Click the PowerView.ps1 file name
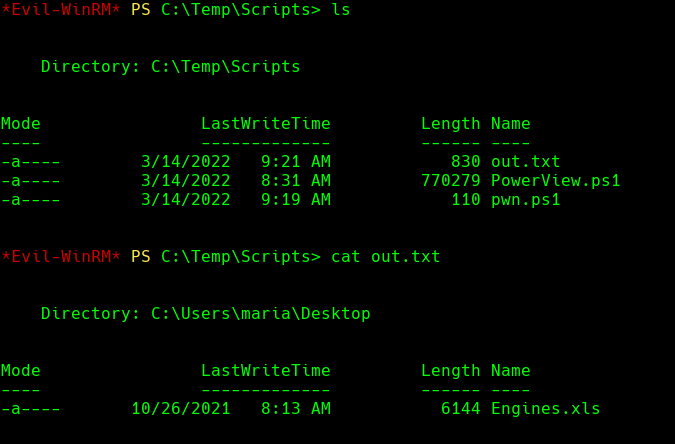675x444 pixels. [x=555, y=181]
